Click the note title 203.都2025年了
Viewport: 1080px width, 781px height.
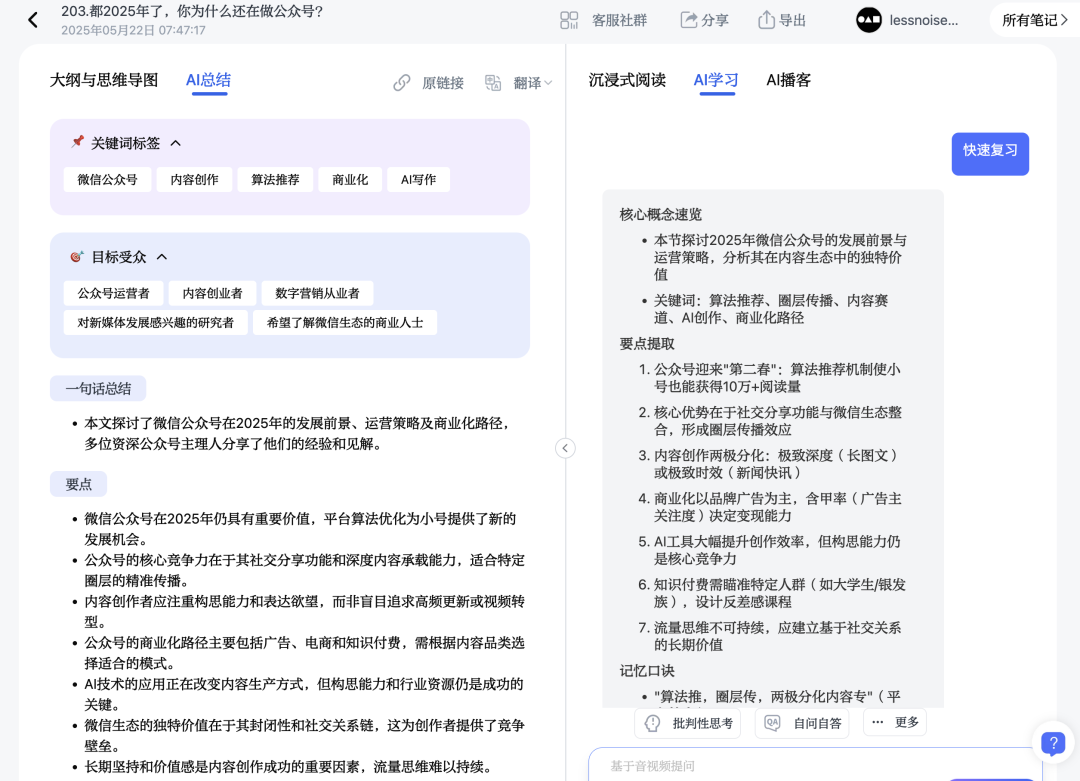click(191, 11)
